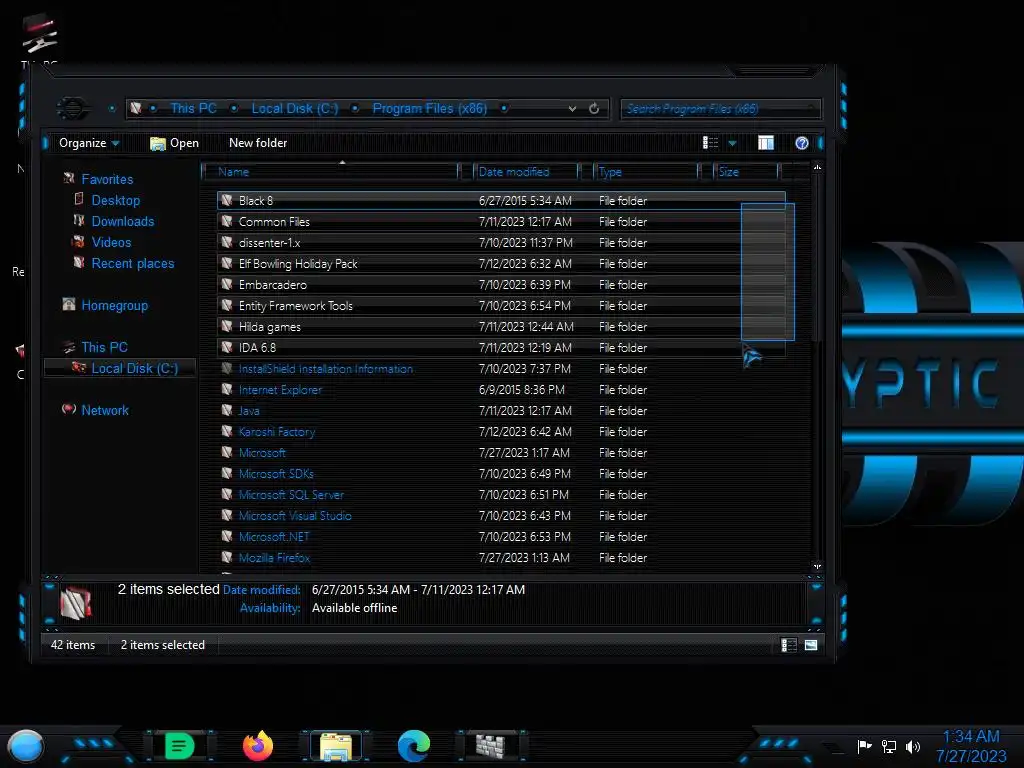Viewport: 1024px width, 768px height.
Task: Select the Hilda games folder
Action: 501,326
